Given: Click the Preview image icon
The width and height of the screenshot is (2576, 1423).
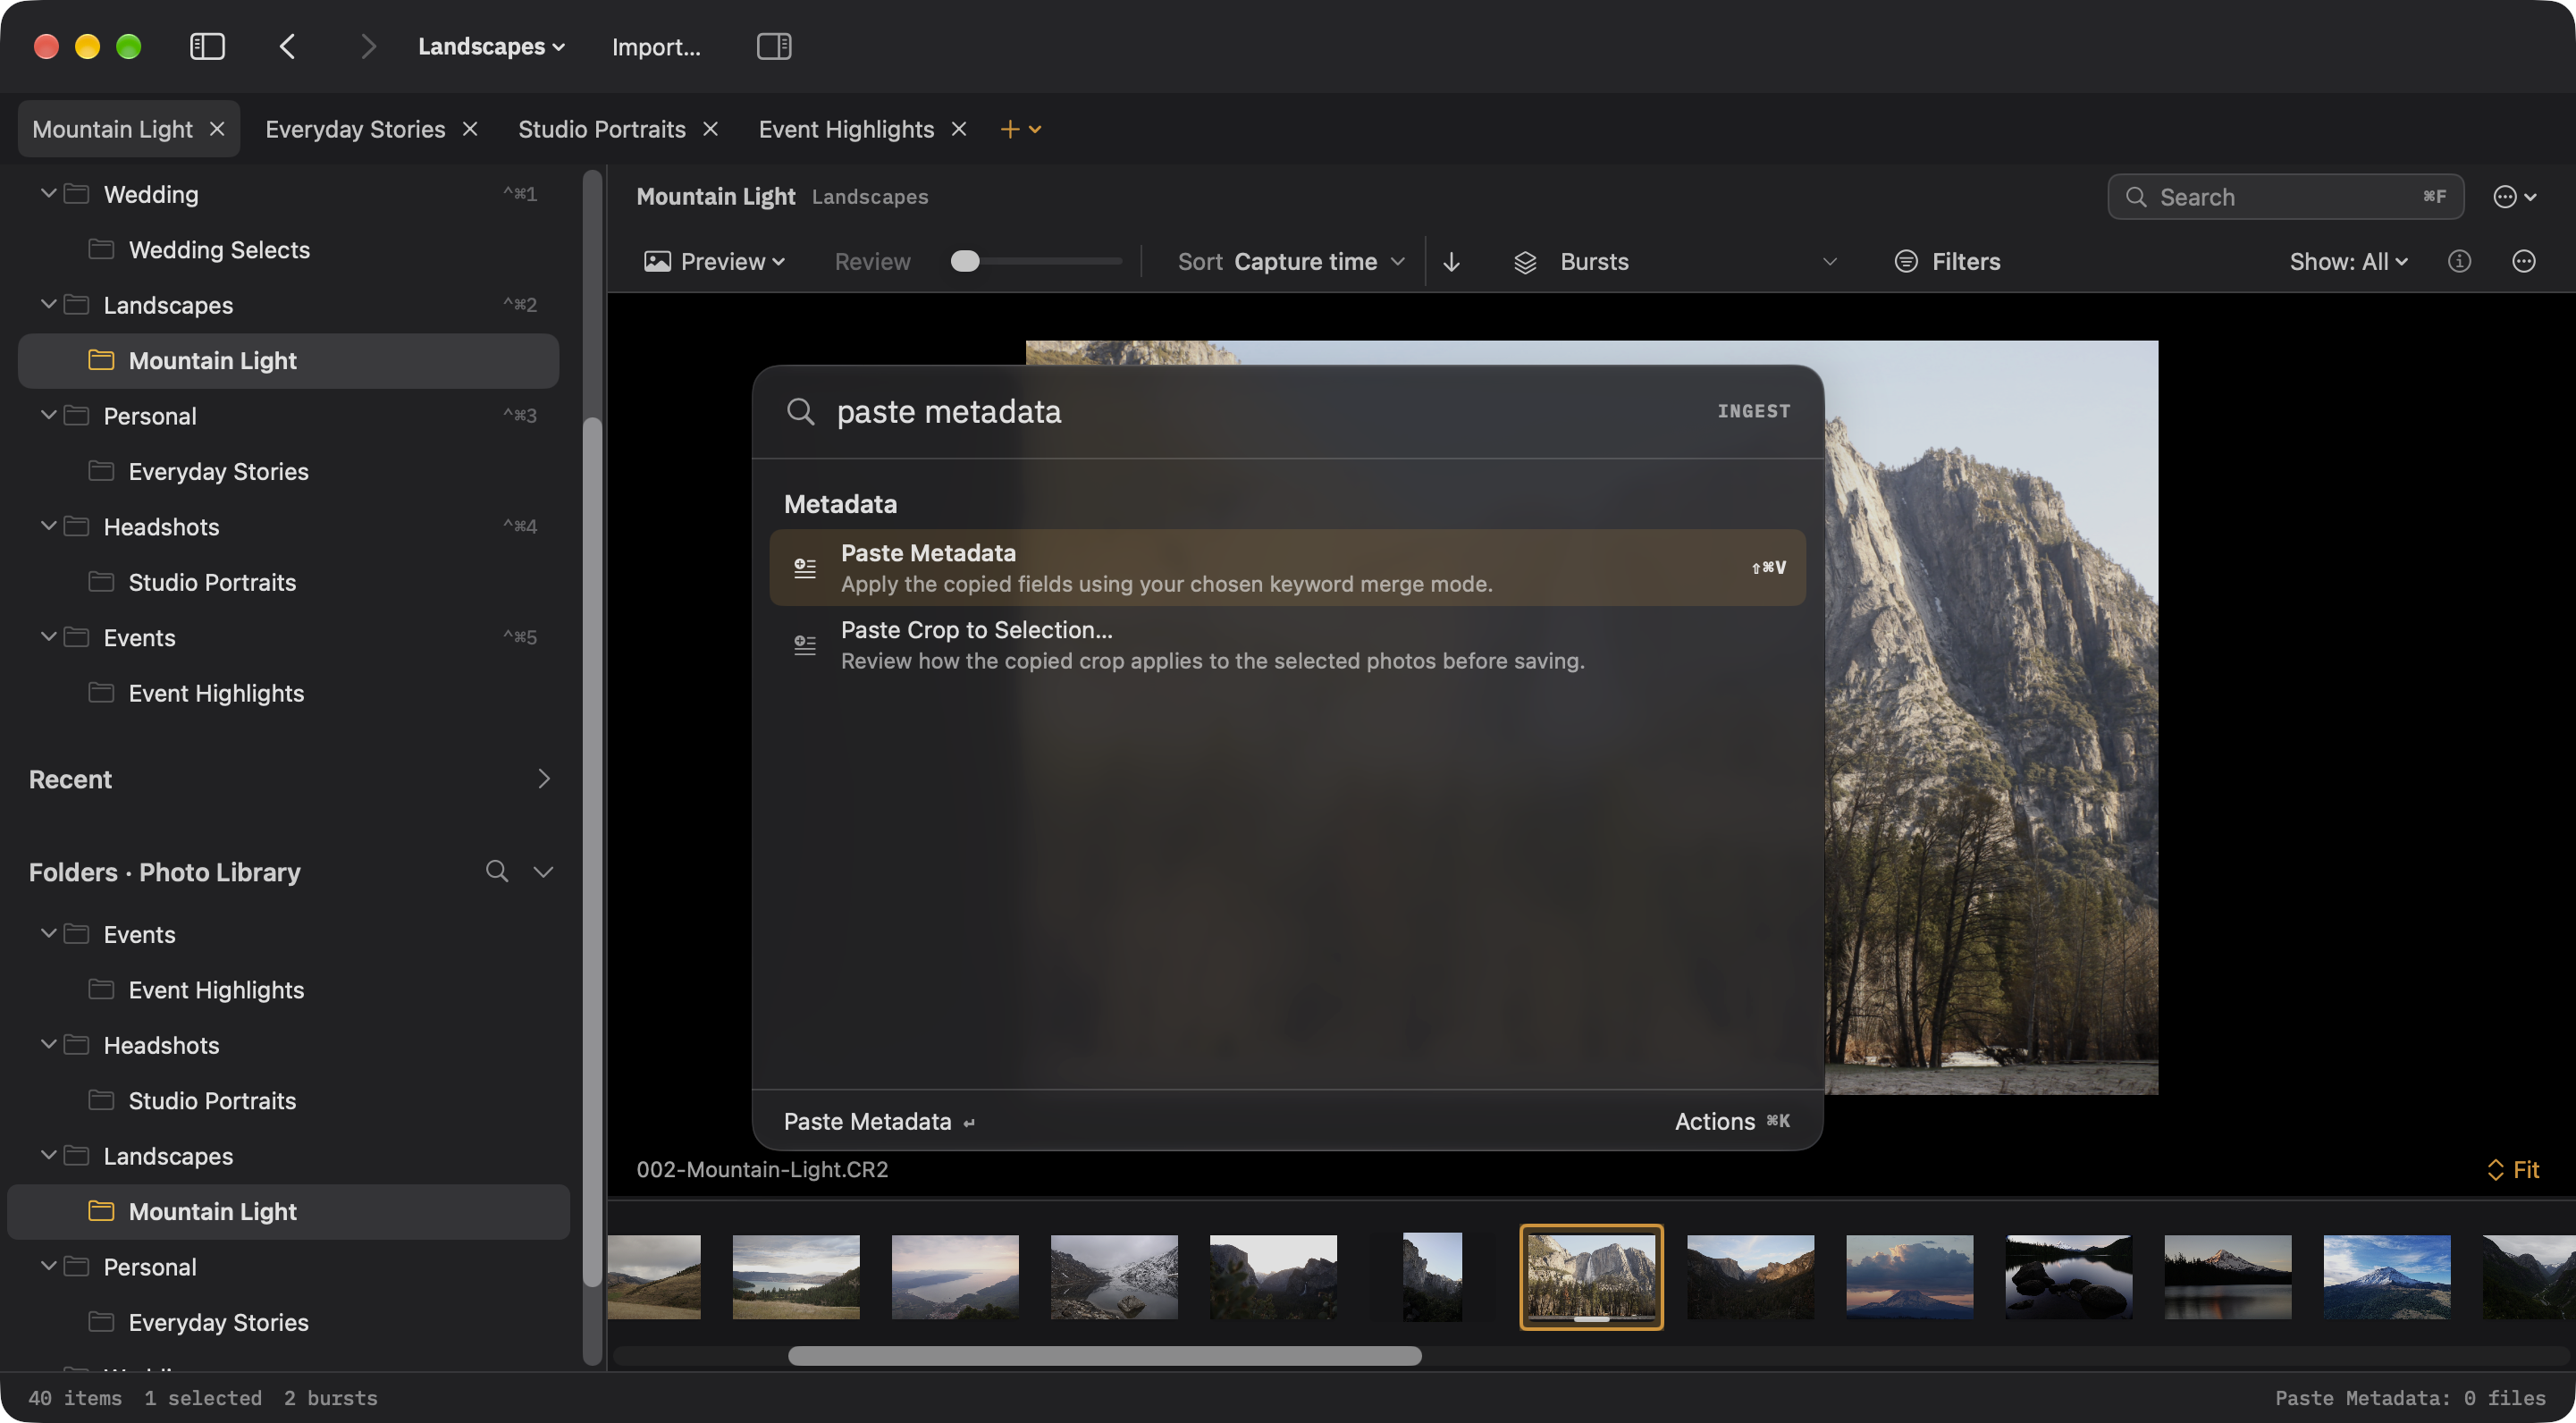Looking at the screenshot, I should pyautogui.click(x=657, y=262).
